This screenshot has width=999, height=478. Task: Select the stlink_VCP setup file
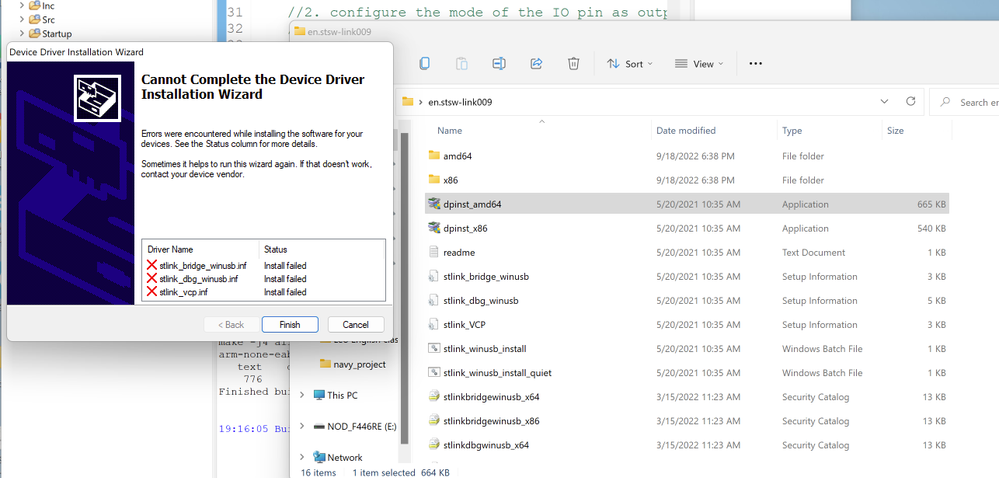click(x=687, y=325)
